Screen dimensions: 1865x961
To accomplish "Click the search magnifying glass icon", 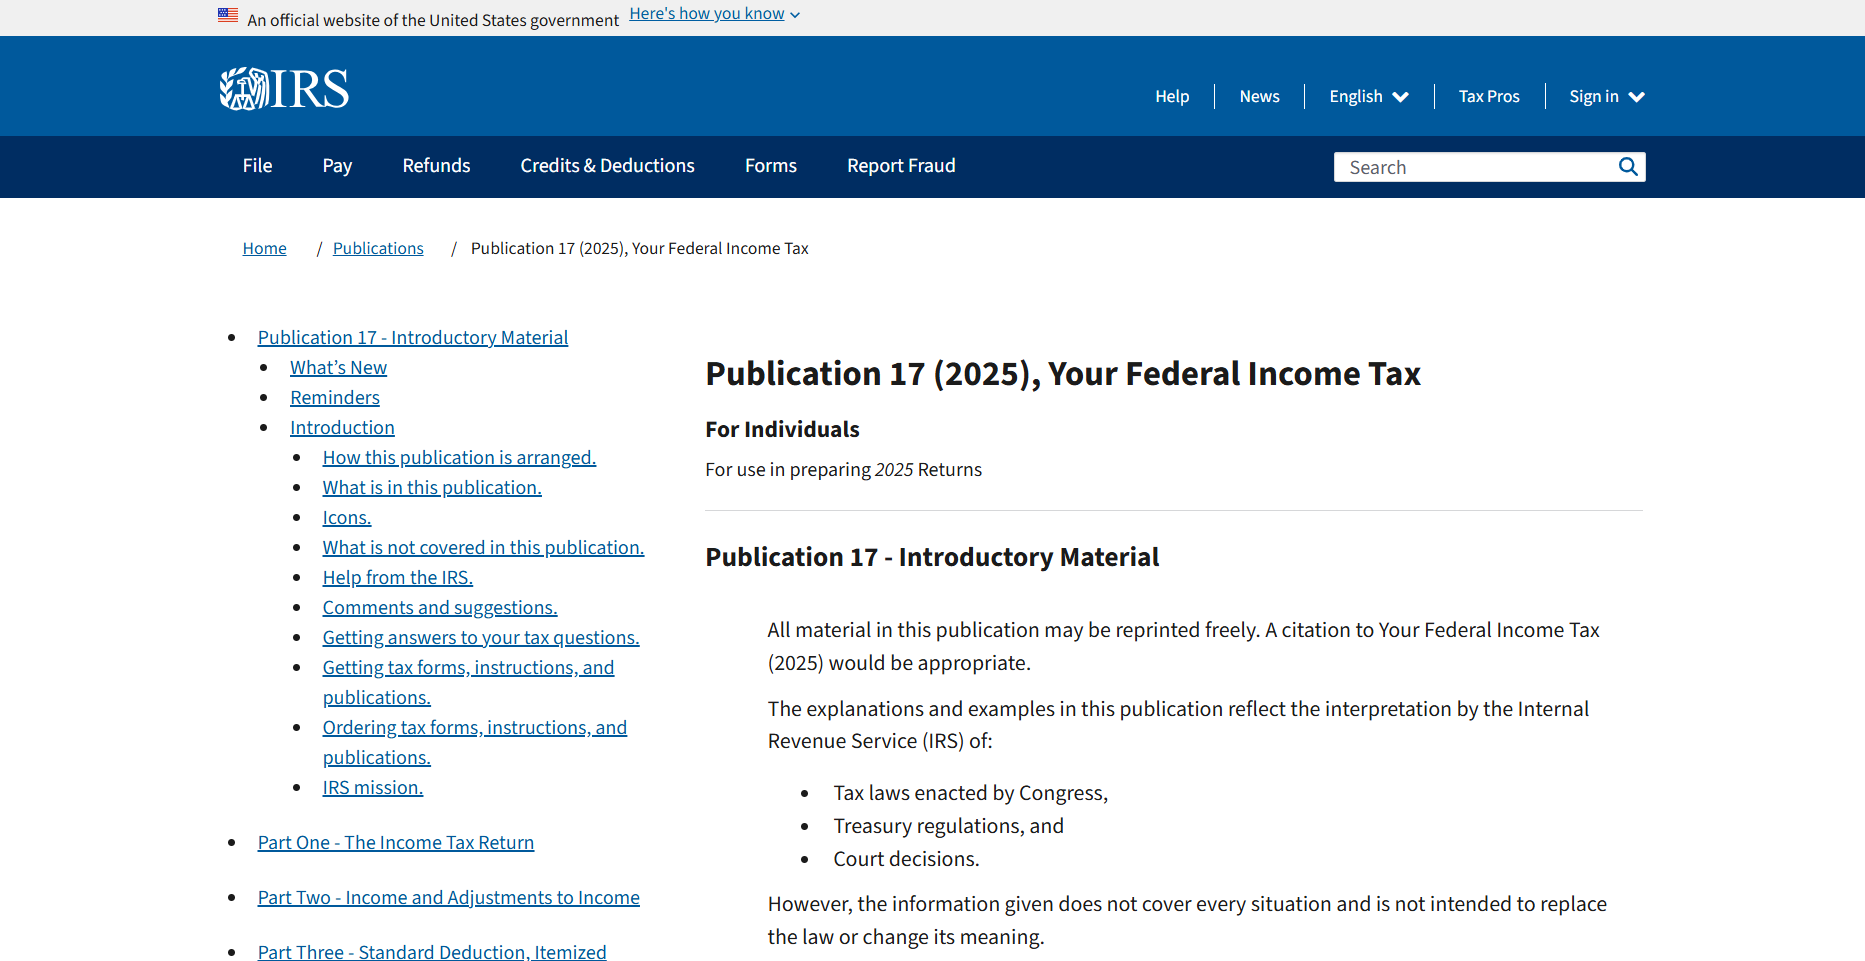I will [x=1628, y=166].
